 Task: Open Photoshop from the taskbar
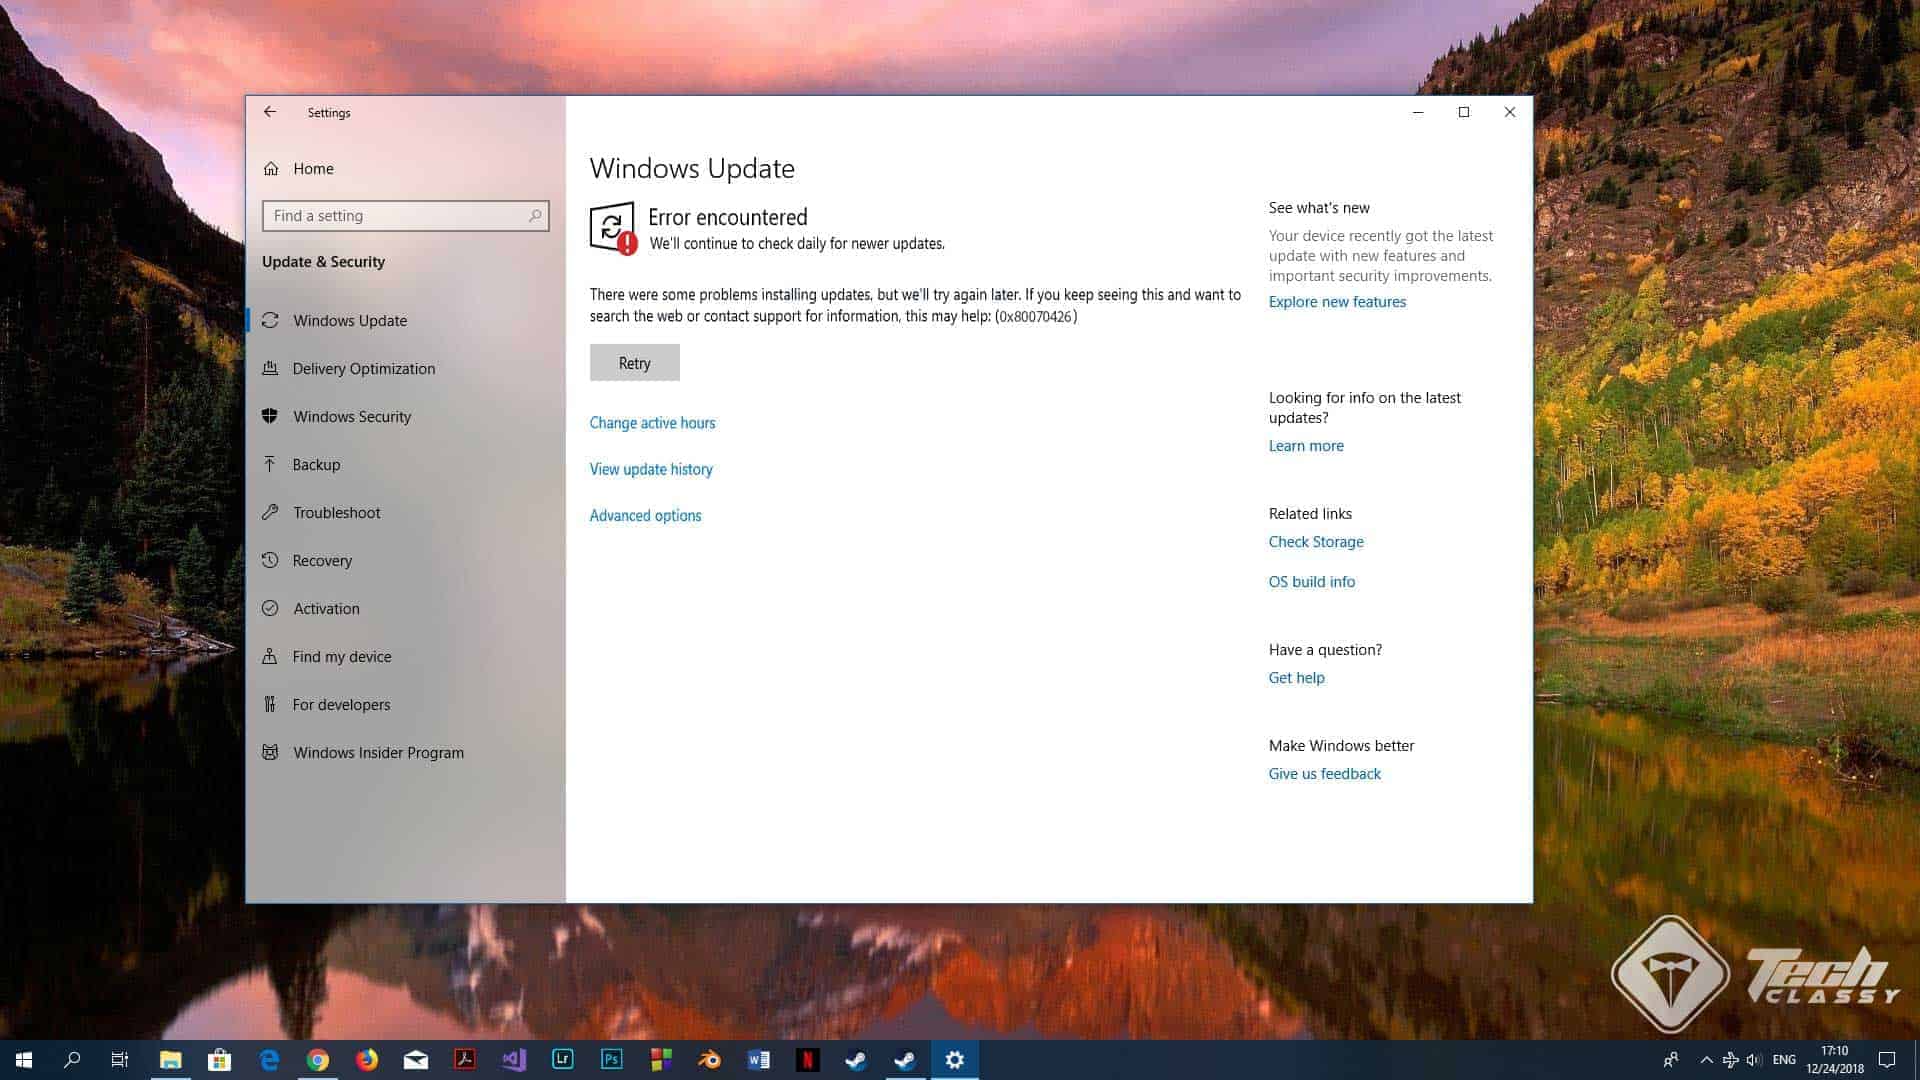[x=612, y=1059]
